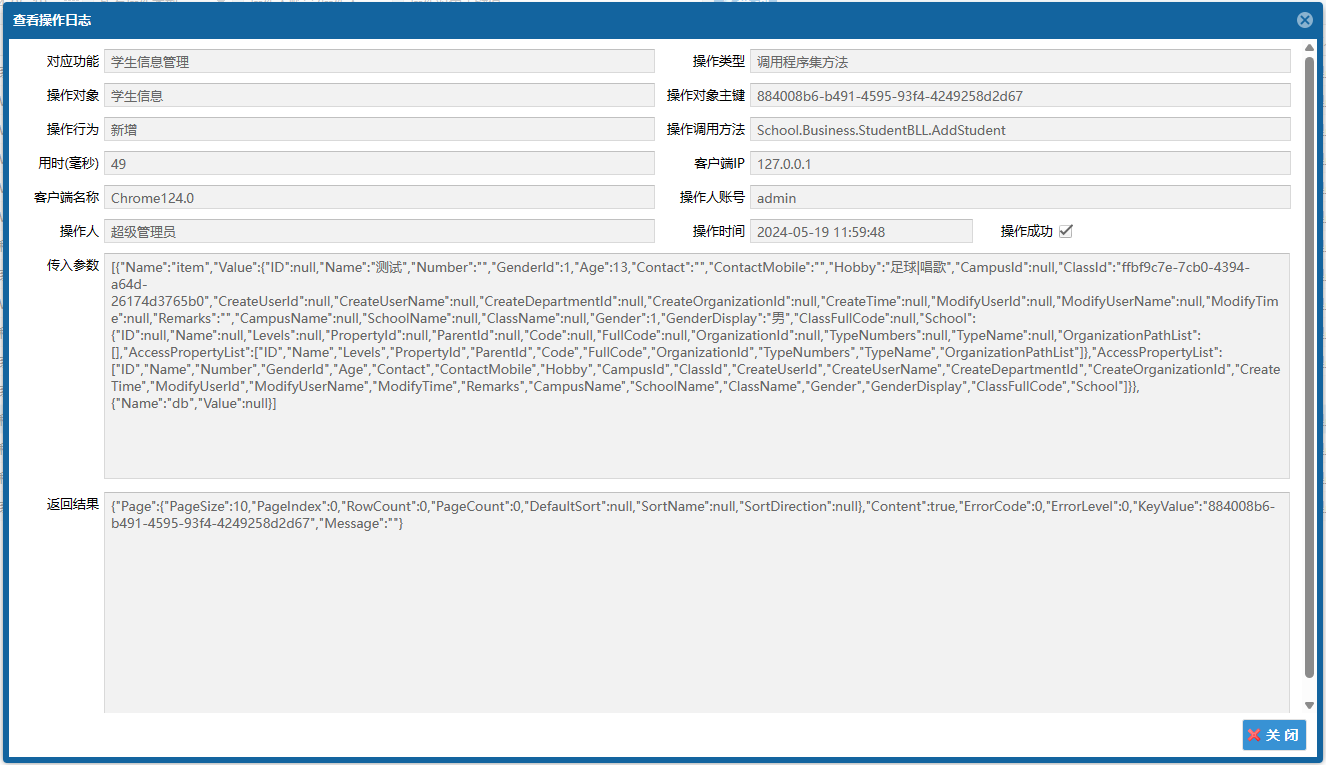Click the dialog close X icon
This screenshot has height=765, width=1326.
[1304, 20]
